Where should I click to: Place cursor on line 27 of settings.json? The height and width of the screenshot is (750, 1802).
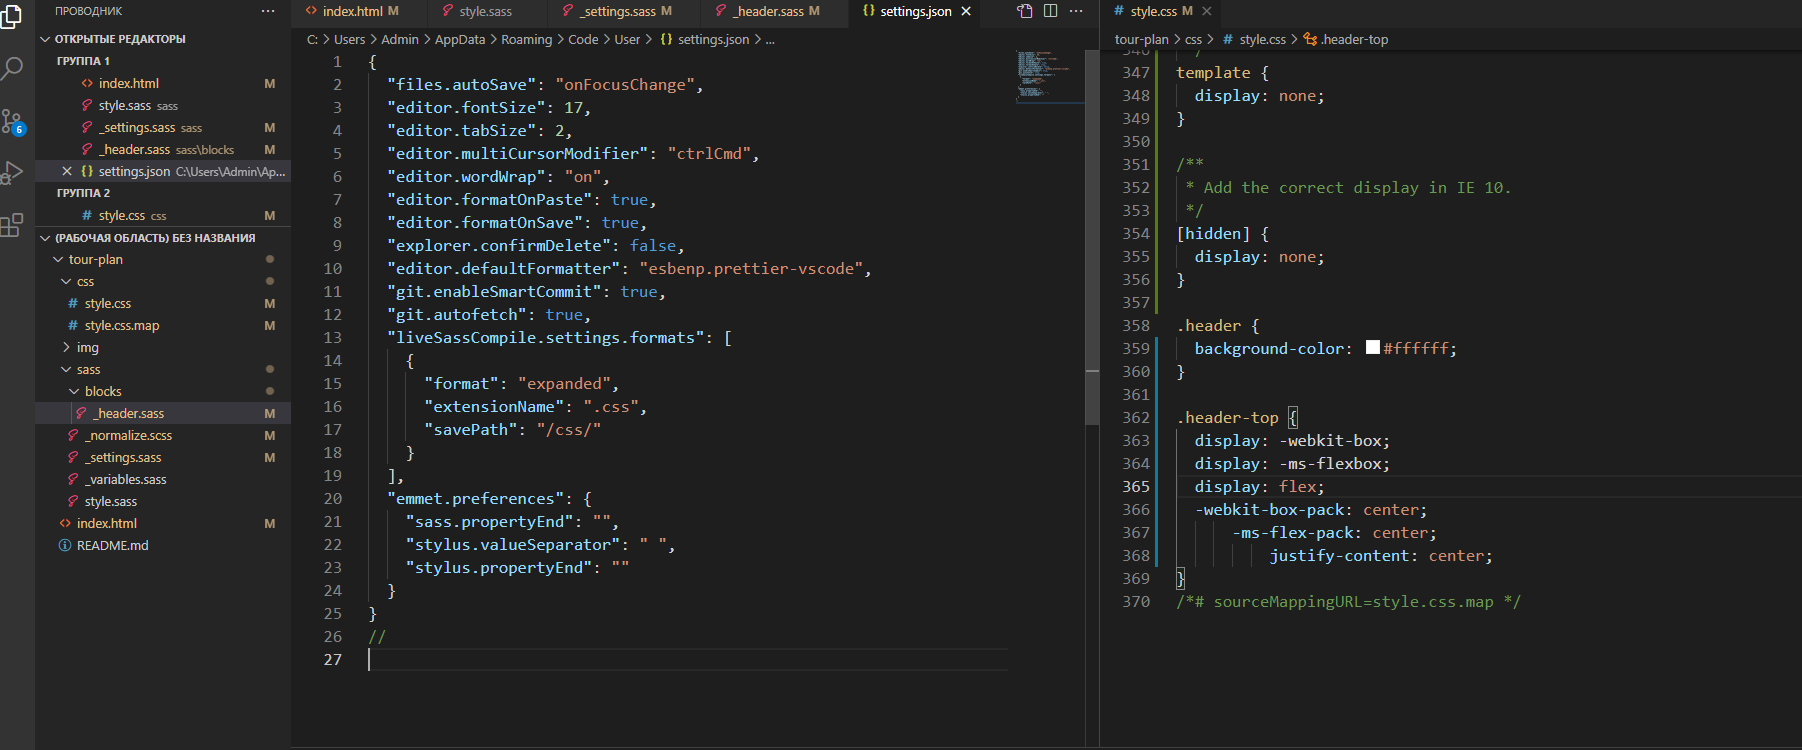click(687, 659)
